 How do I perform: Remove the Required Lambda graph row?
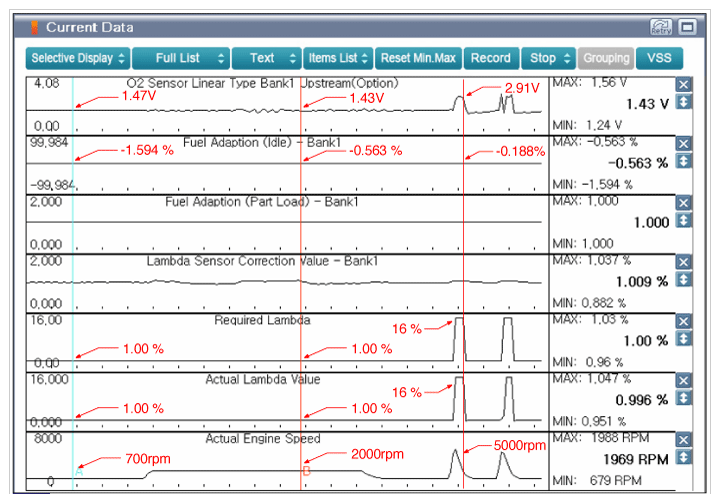pos(684,321)
